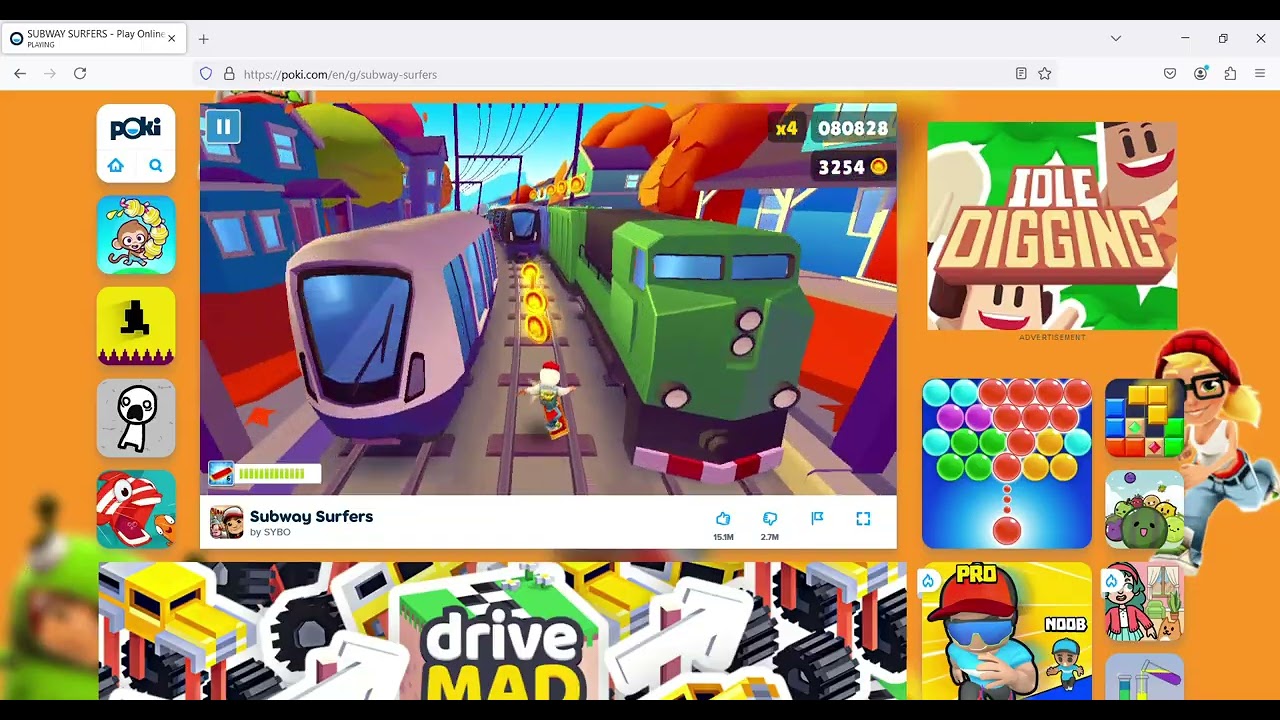
Task: Open the red-haired girl game thumbnail
Action: point(1144,602)
